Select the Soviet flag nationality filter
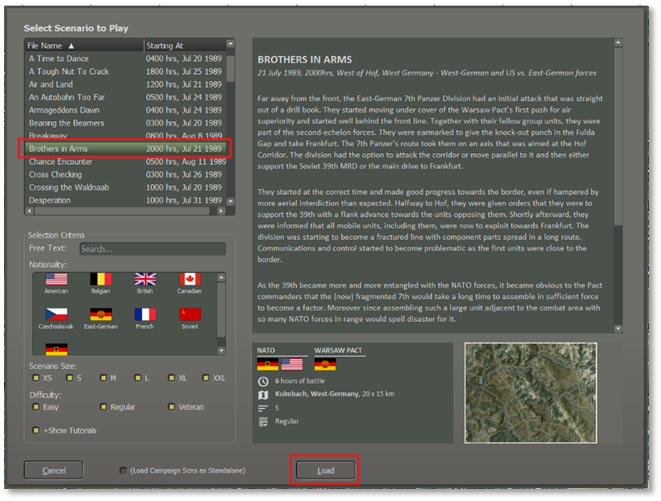The height and width of the screenshot is (501, 661). coord(190,314)
